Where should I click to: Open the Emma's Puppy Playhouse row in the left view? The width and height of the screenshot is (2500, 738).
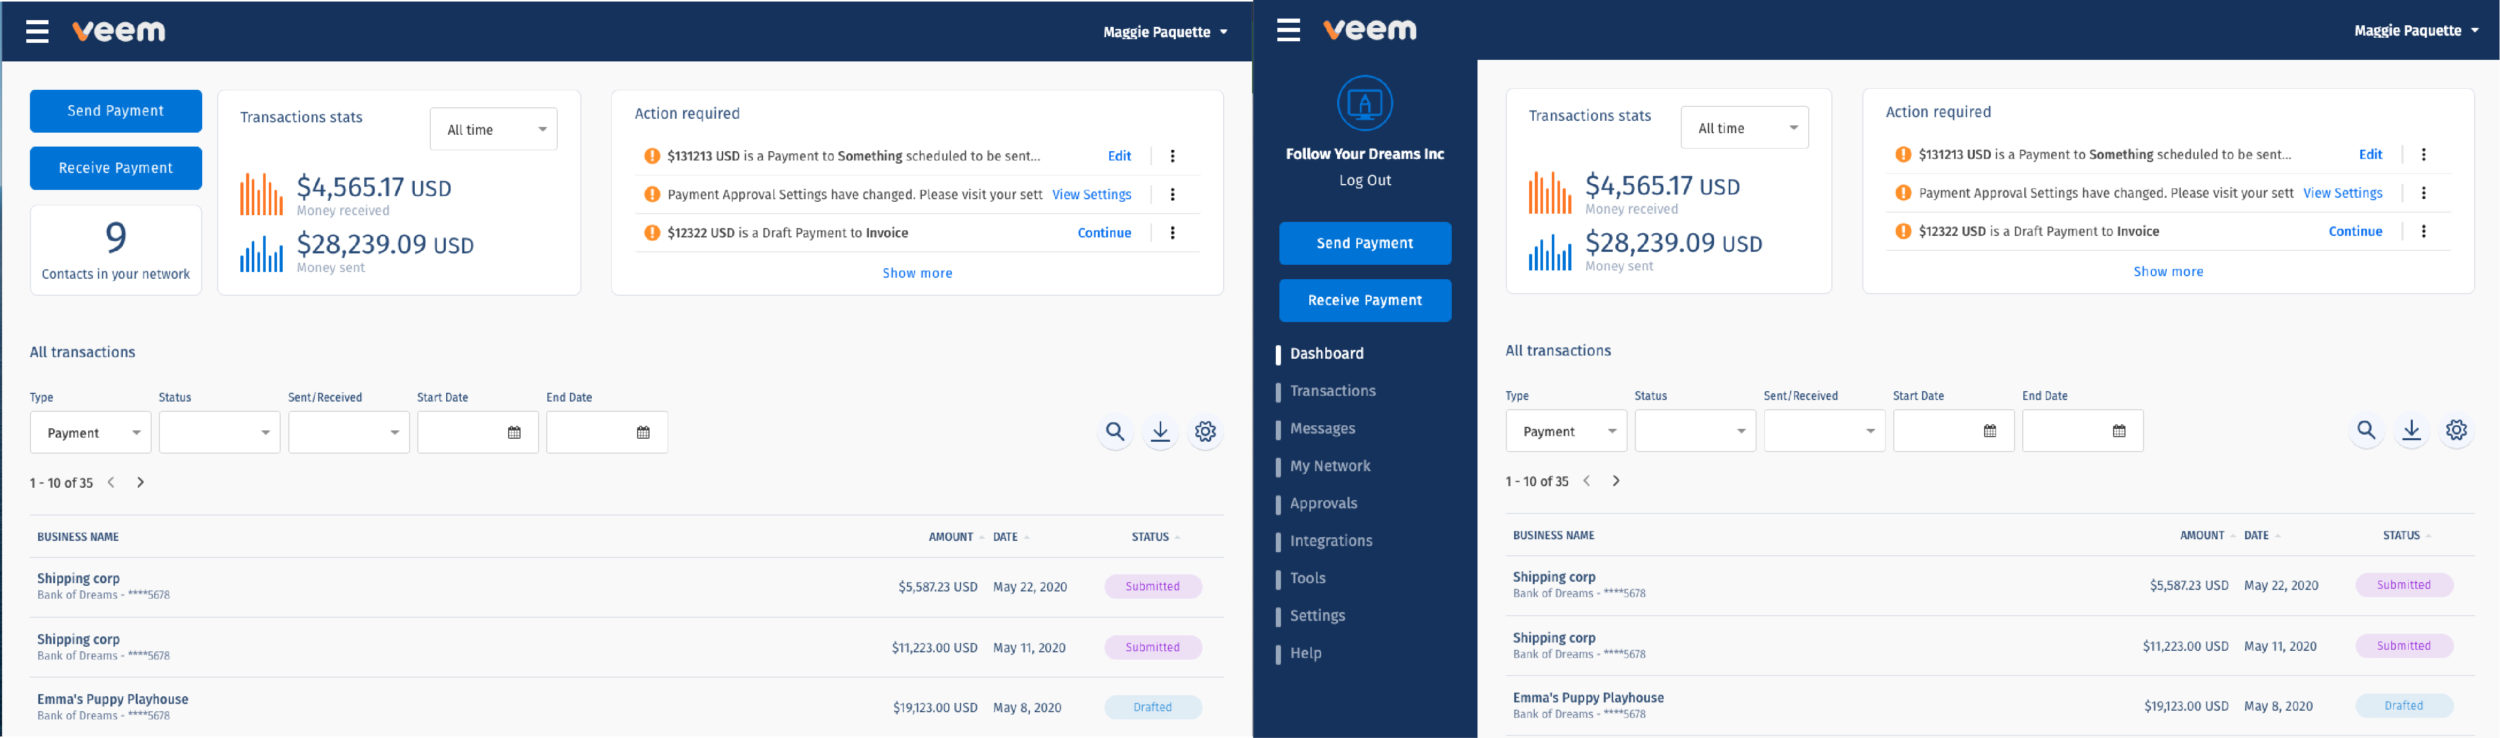click(627, 707)
